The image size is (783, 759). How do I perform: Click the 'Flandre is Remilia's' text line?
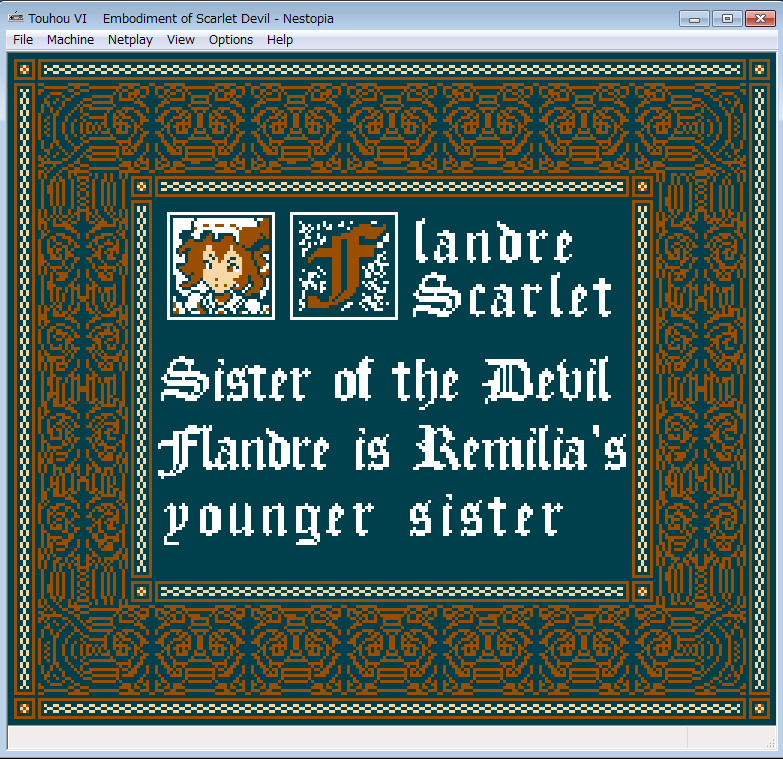click(392, 451)
